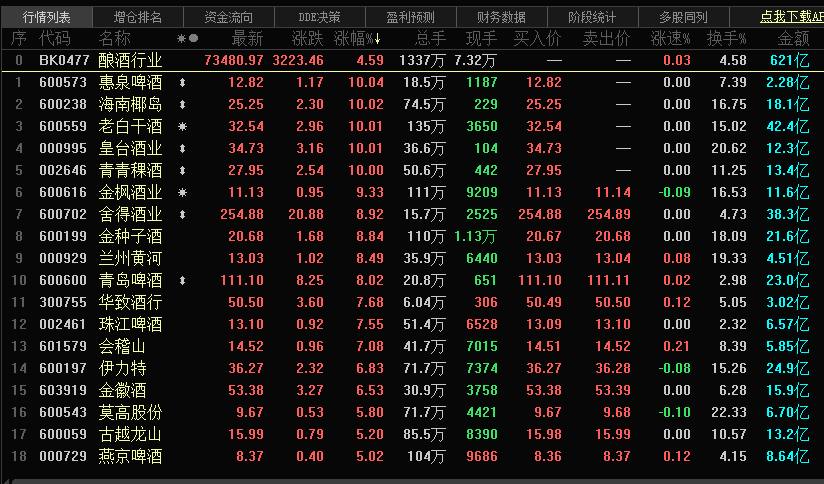Select stock 莫高股份
Image resolution: width=824 pixels, height=484 pixels.
coord(130,413)
